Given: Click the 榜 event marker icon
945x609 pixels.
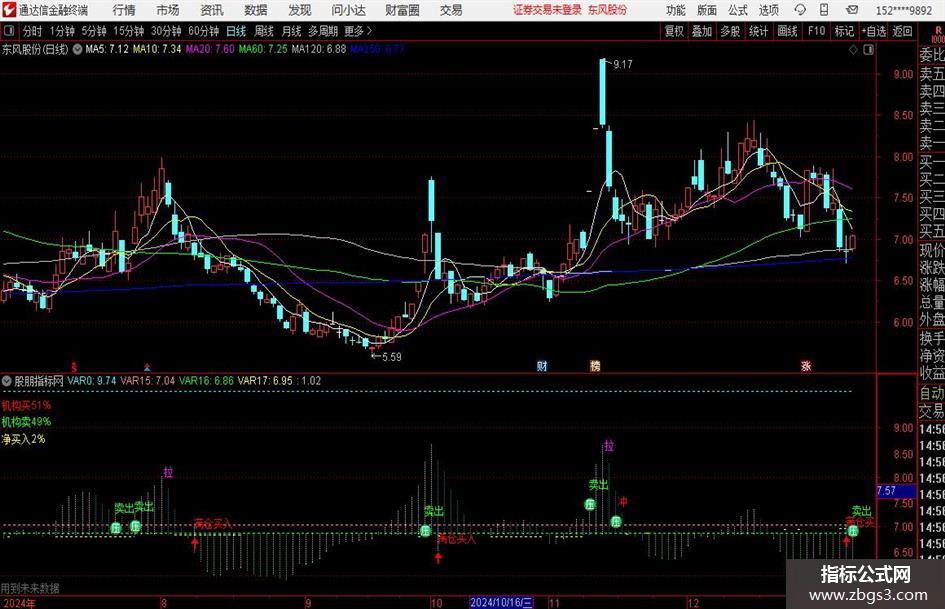Looking at the screenshot, I should (595, 366).
